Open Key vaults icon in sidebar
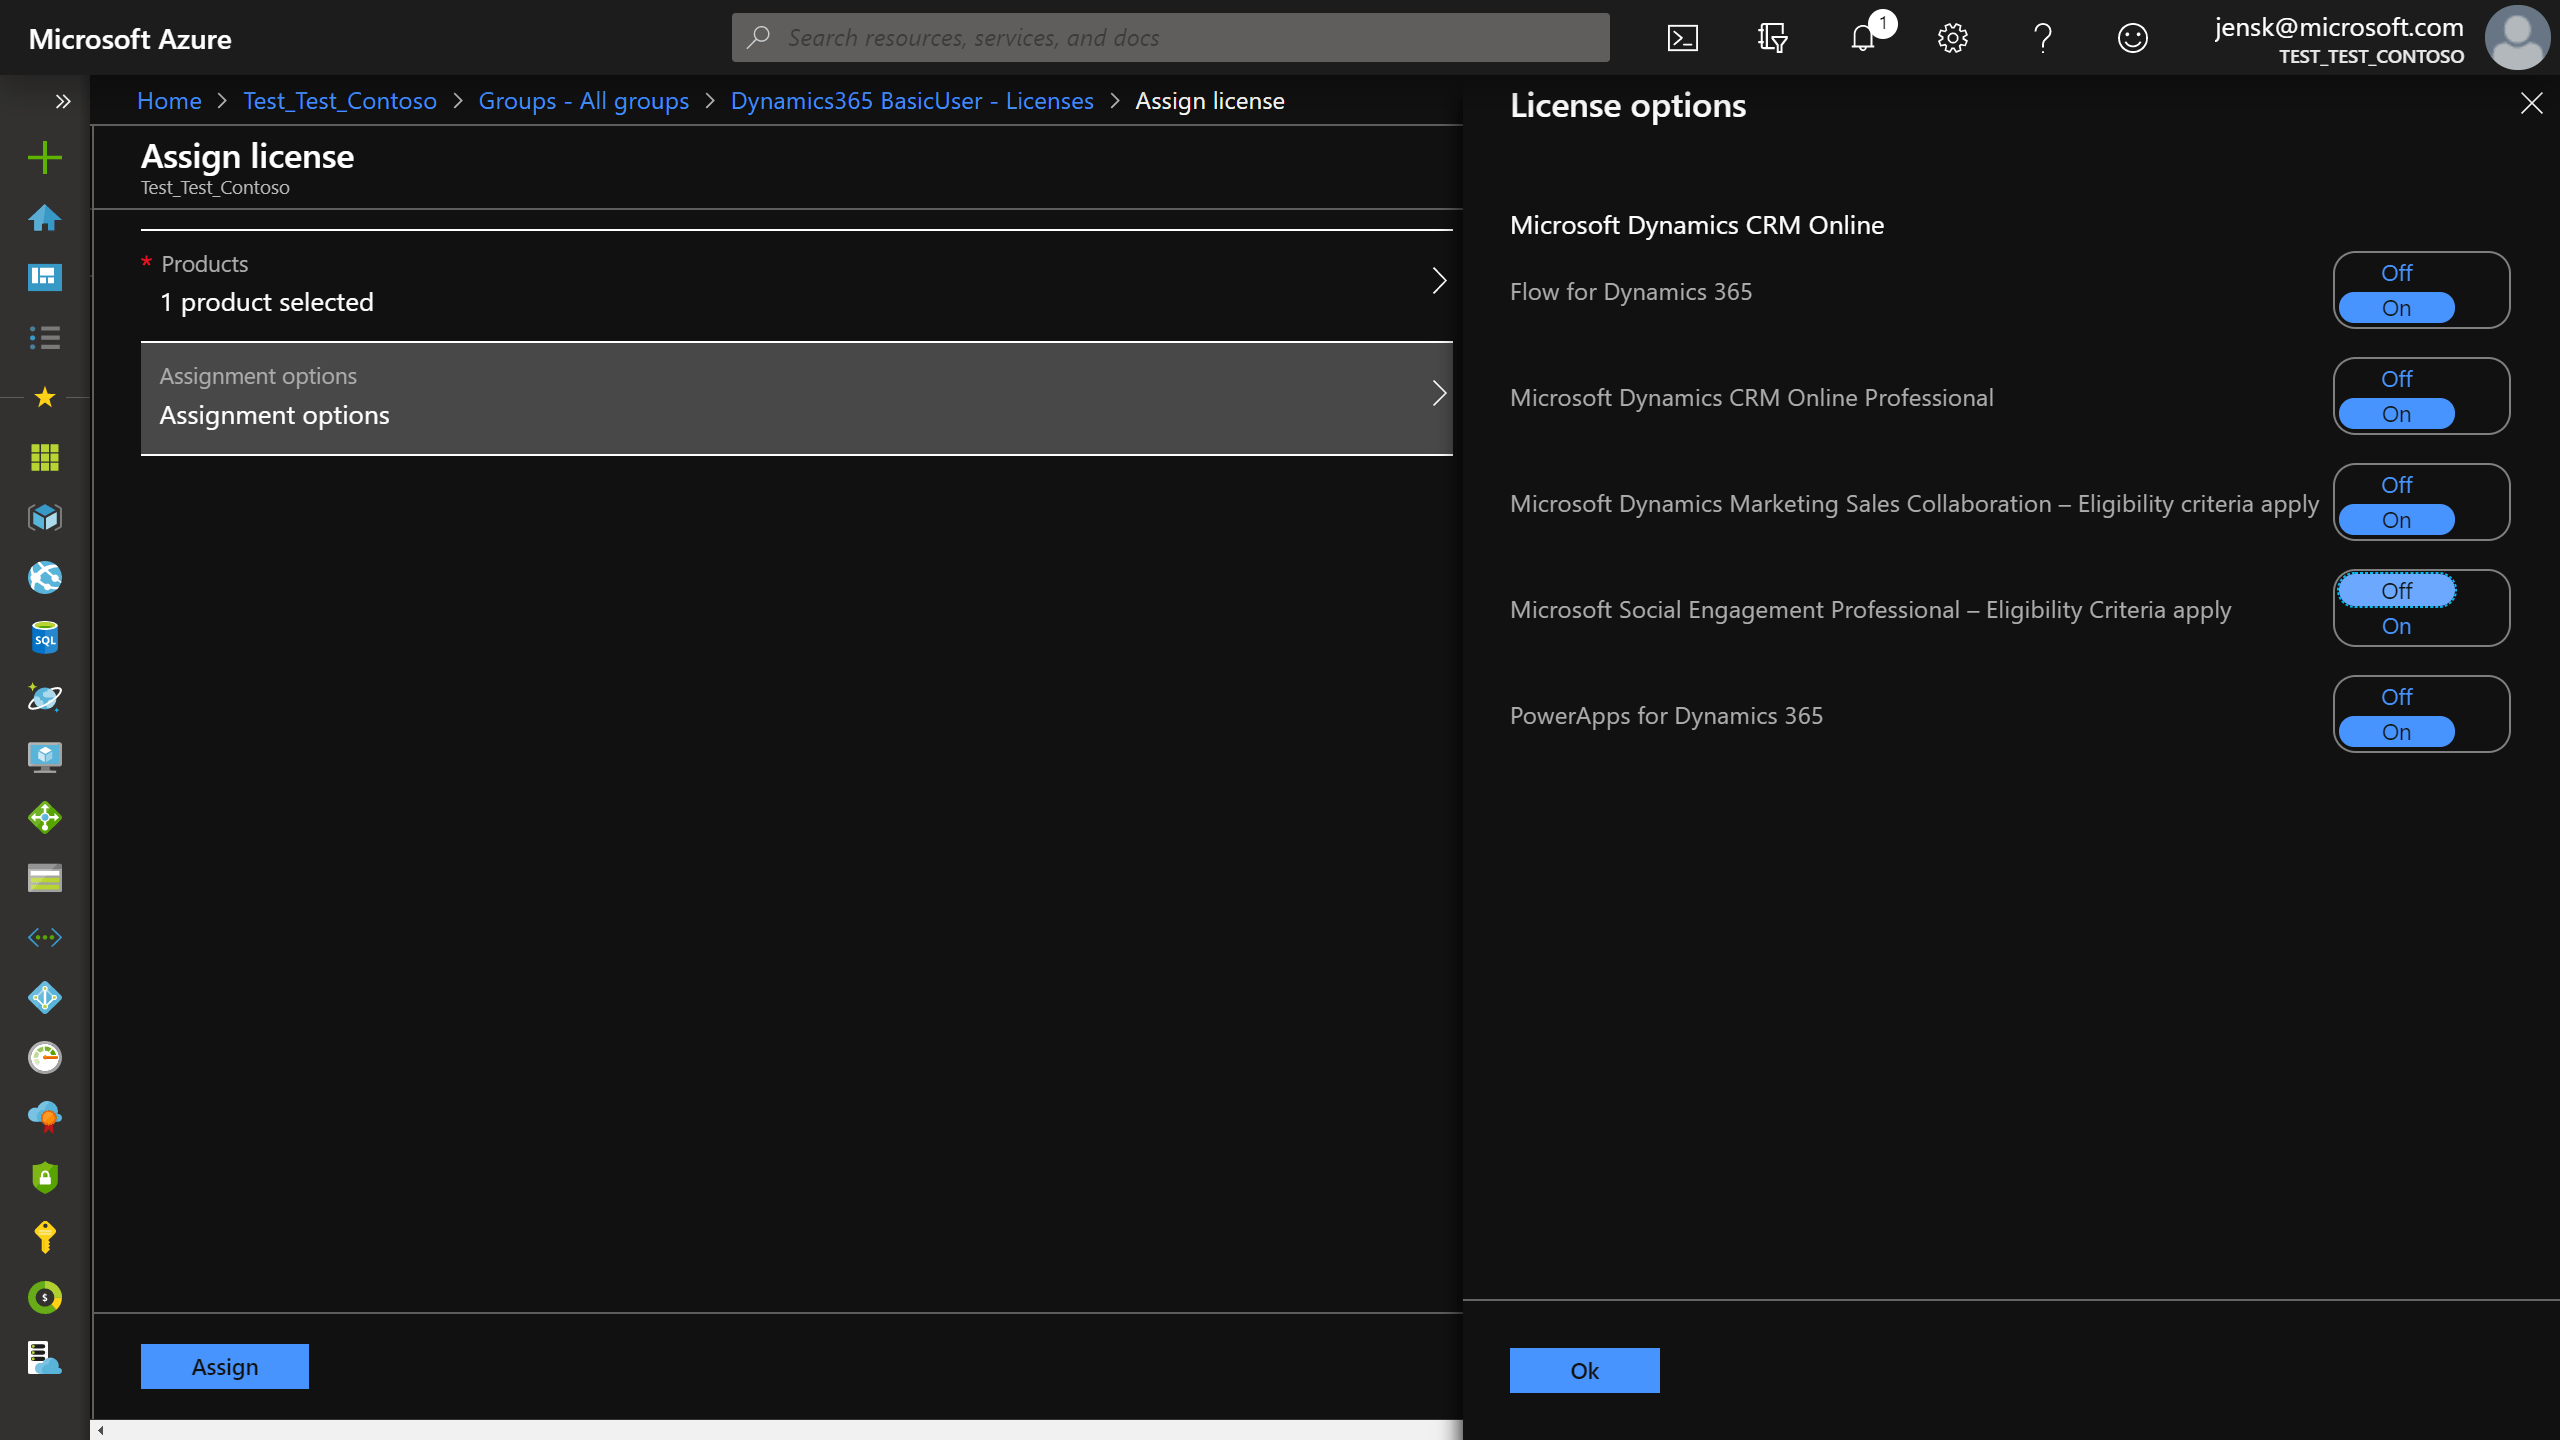This screenshot has height=1440, width=2560. click(x=45, y=1237)
